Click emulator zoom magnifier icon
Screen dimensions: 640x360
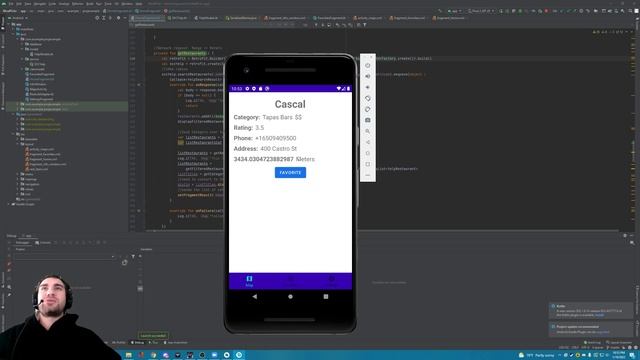(x=368, y=131)
